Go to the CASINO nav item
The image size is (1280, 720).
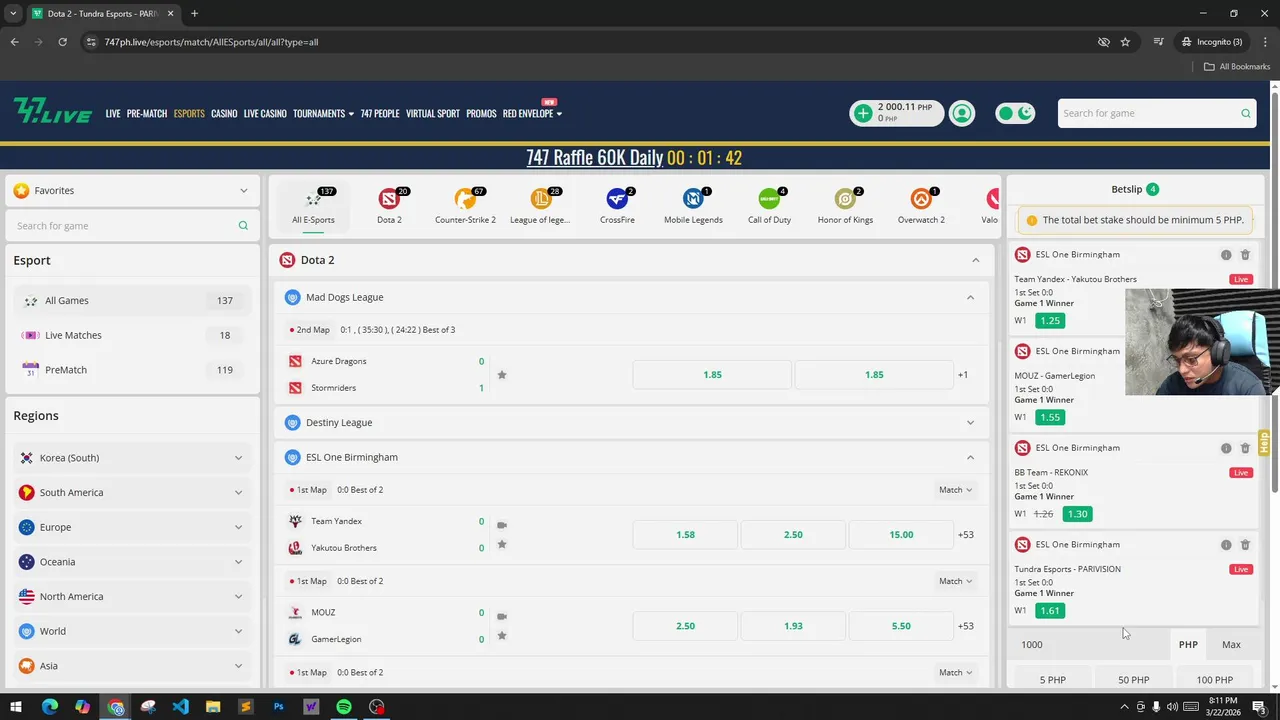coord(224,113)
